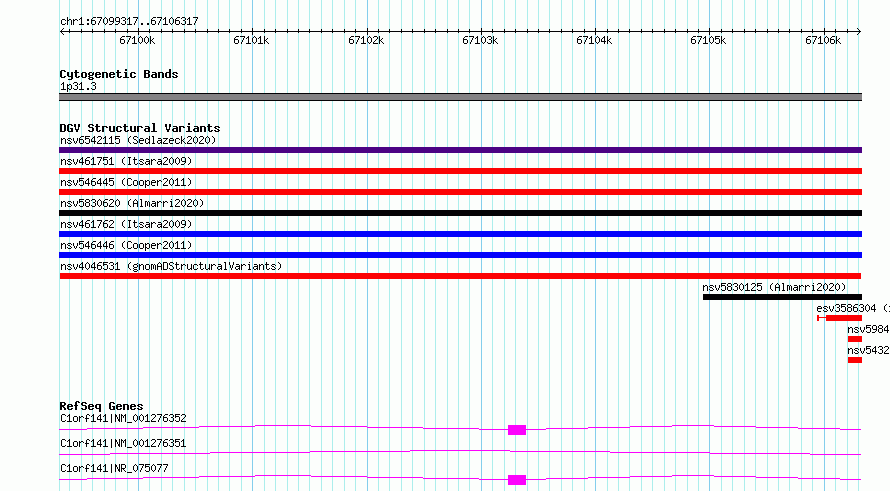
Task: Click the nsv6542115 (Sedlazeck2020) label
Action: click(x=138, y=140)
